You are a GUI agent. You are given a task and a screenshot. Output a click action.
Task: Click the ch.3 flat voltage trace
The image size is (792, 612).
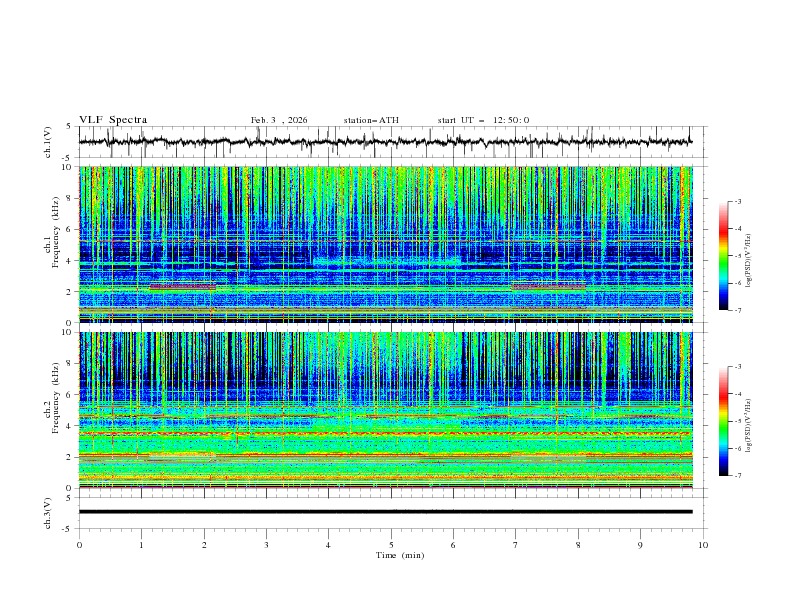pos(385,512)
